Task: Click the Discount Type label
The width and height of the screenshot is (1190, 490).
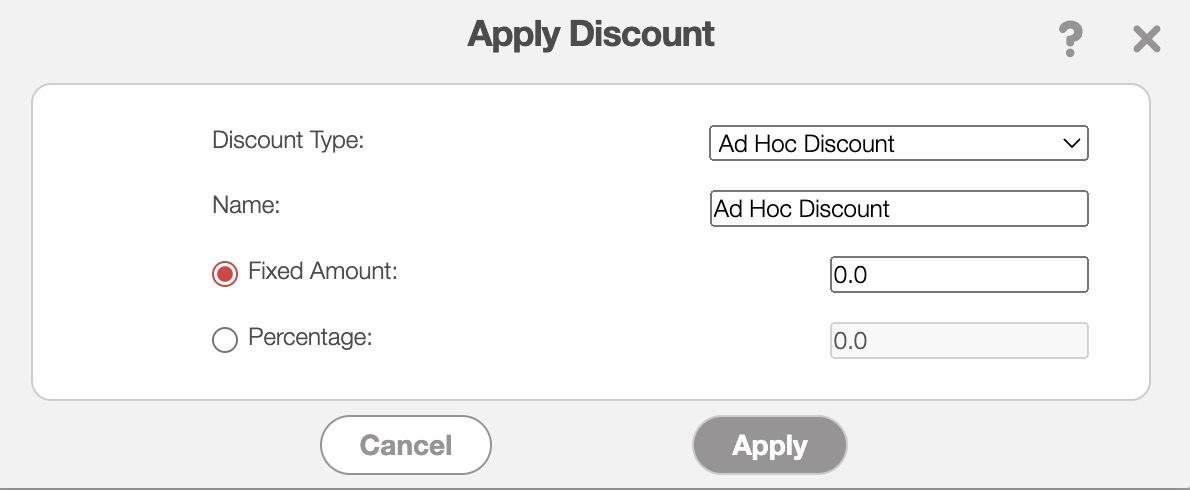Action: pos(288,140)
